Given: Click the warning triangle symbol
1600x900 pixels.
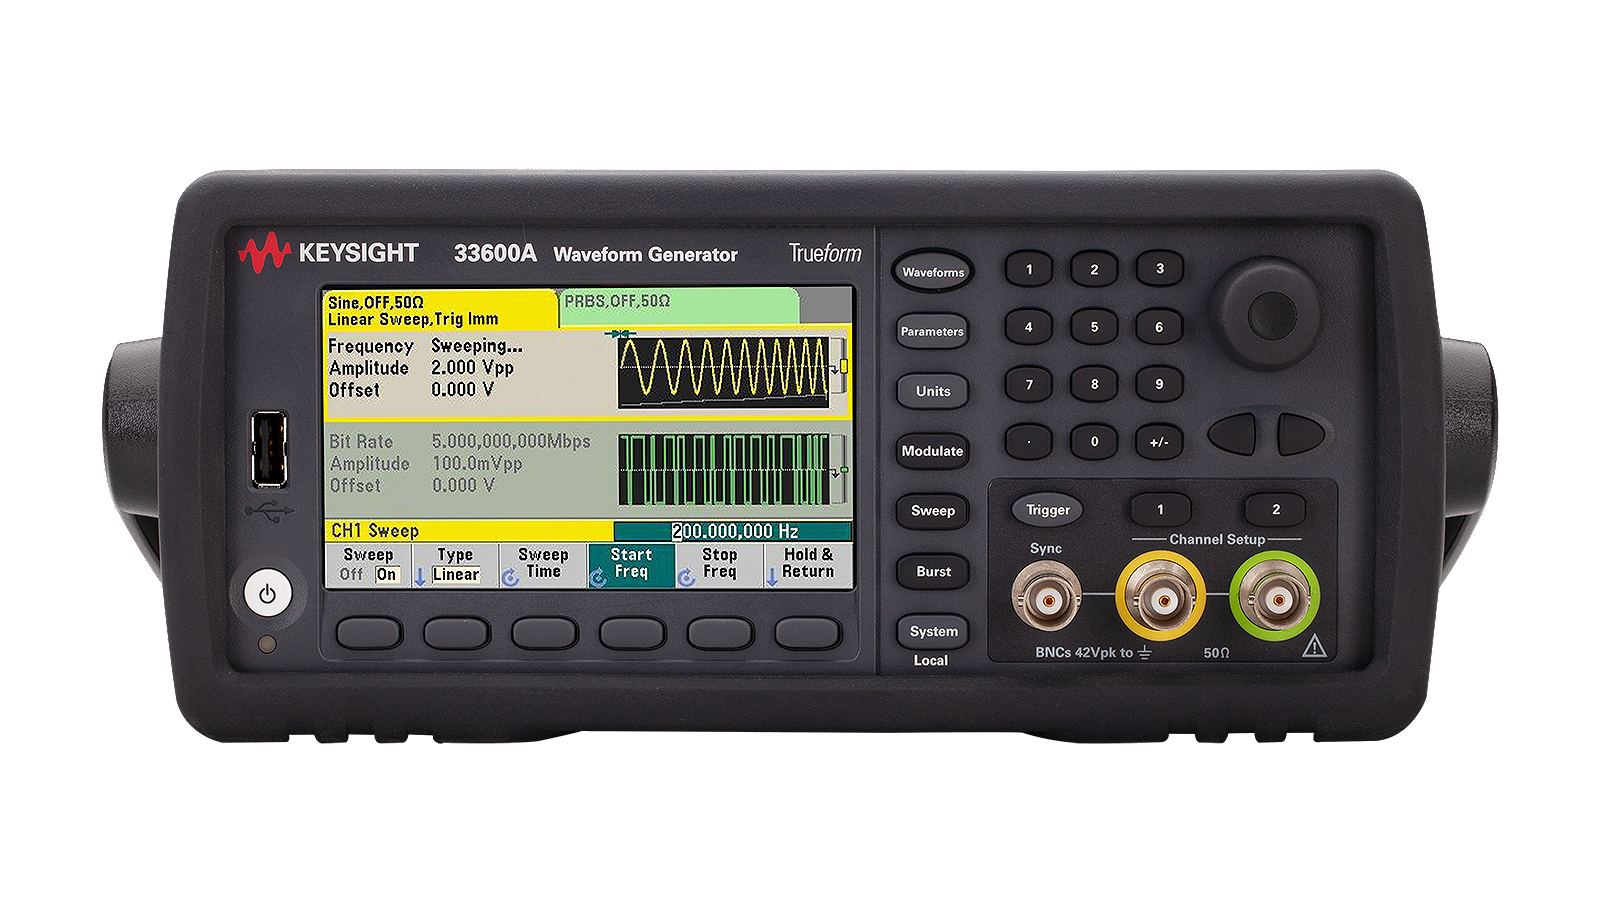Looking at the screenshot, I should pos(1314,647).
